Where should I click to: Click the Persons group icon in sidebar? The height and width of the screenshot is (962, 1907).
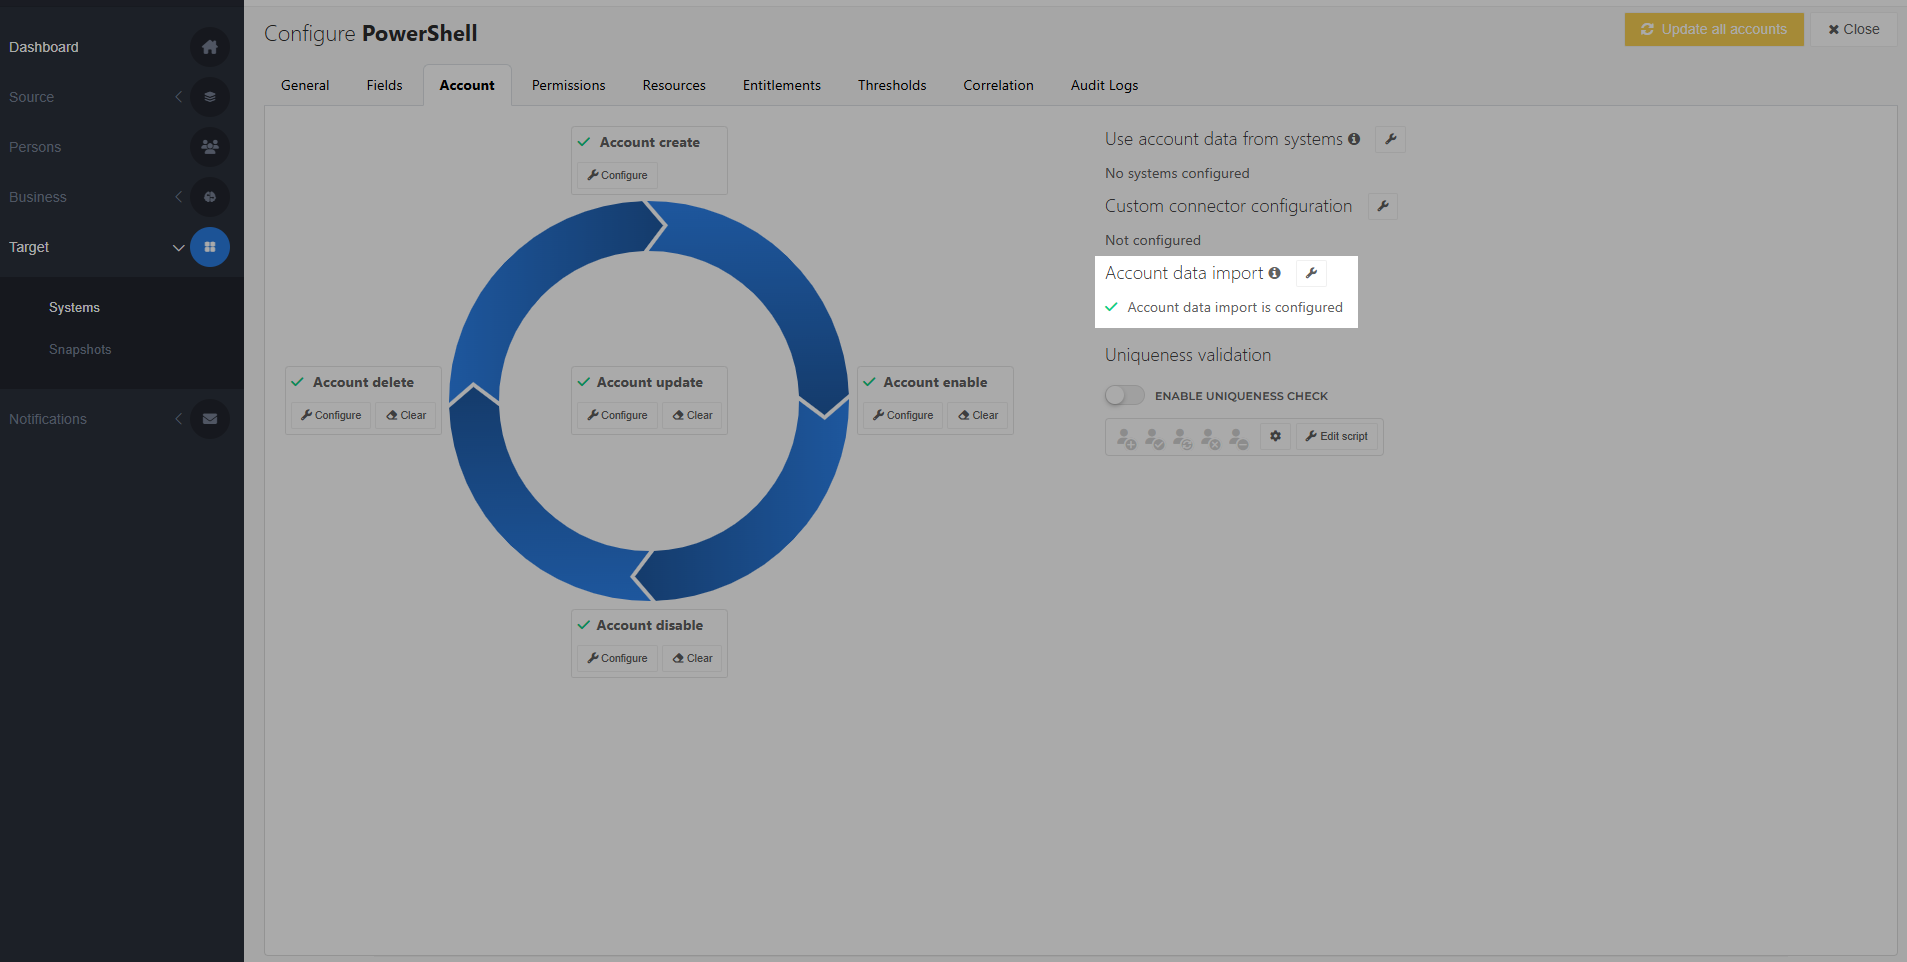click(x=210, y=147)
